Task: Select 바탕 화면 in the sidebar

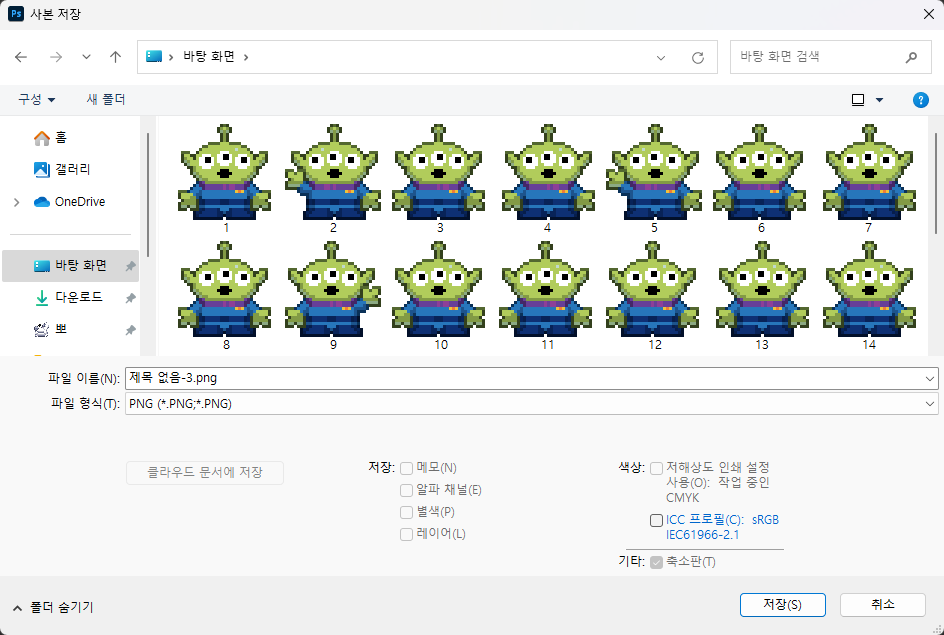Action: pos(70,265)
